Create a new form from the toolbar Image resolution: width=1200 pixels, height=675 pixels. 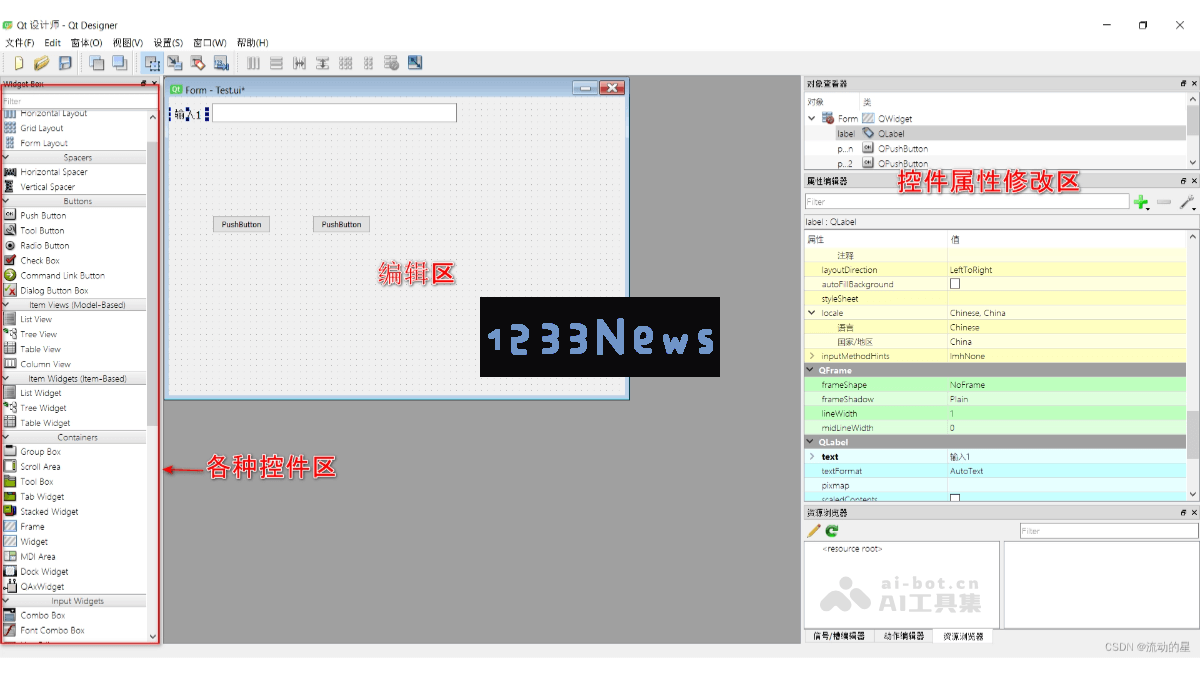click(x=18, y=63)
